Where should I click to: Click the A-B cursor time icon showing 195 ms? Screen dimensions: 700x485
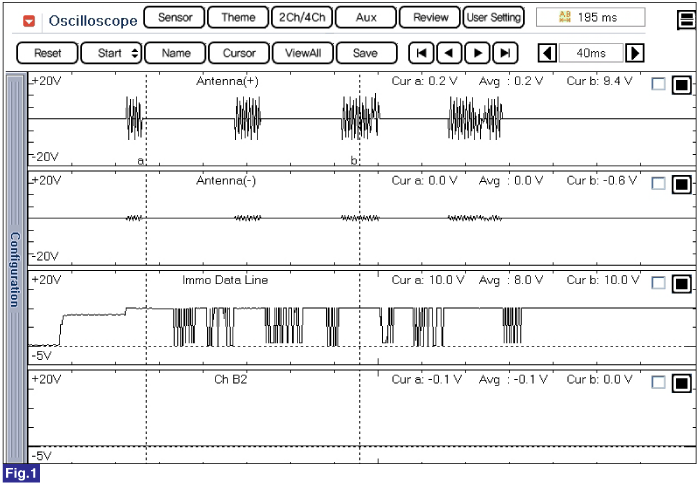[565, 17]
